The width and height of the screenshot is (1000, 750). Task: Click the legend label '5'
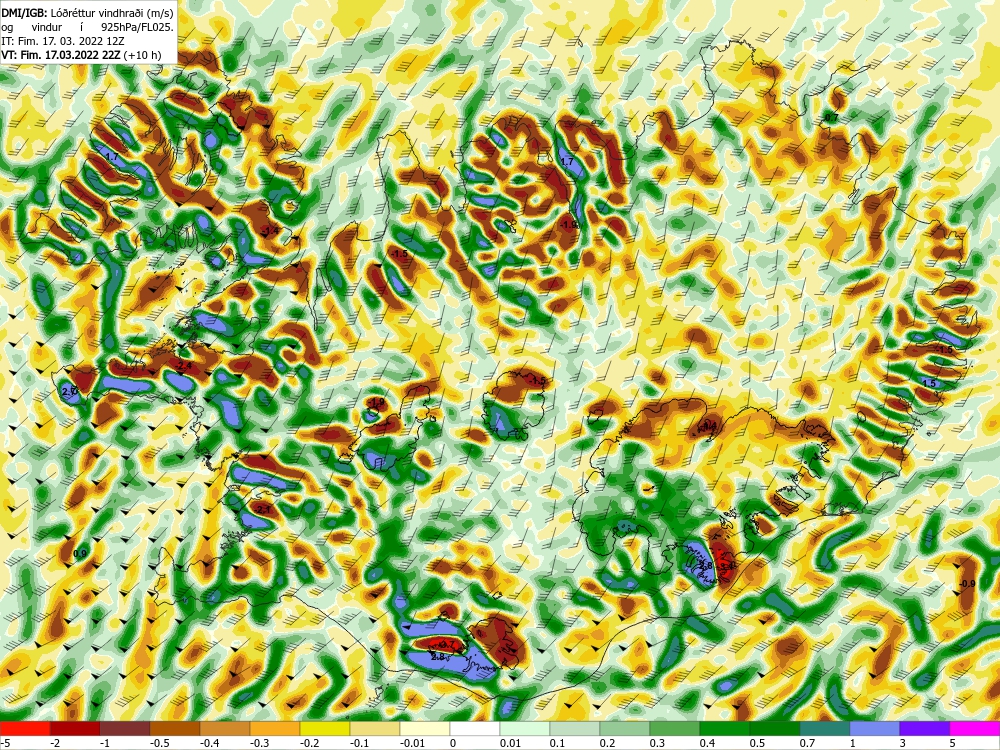pyautogui.click(x=953, y=743)
